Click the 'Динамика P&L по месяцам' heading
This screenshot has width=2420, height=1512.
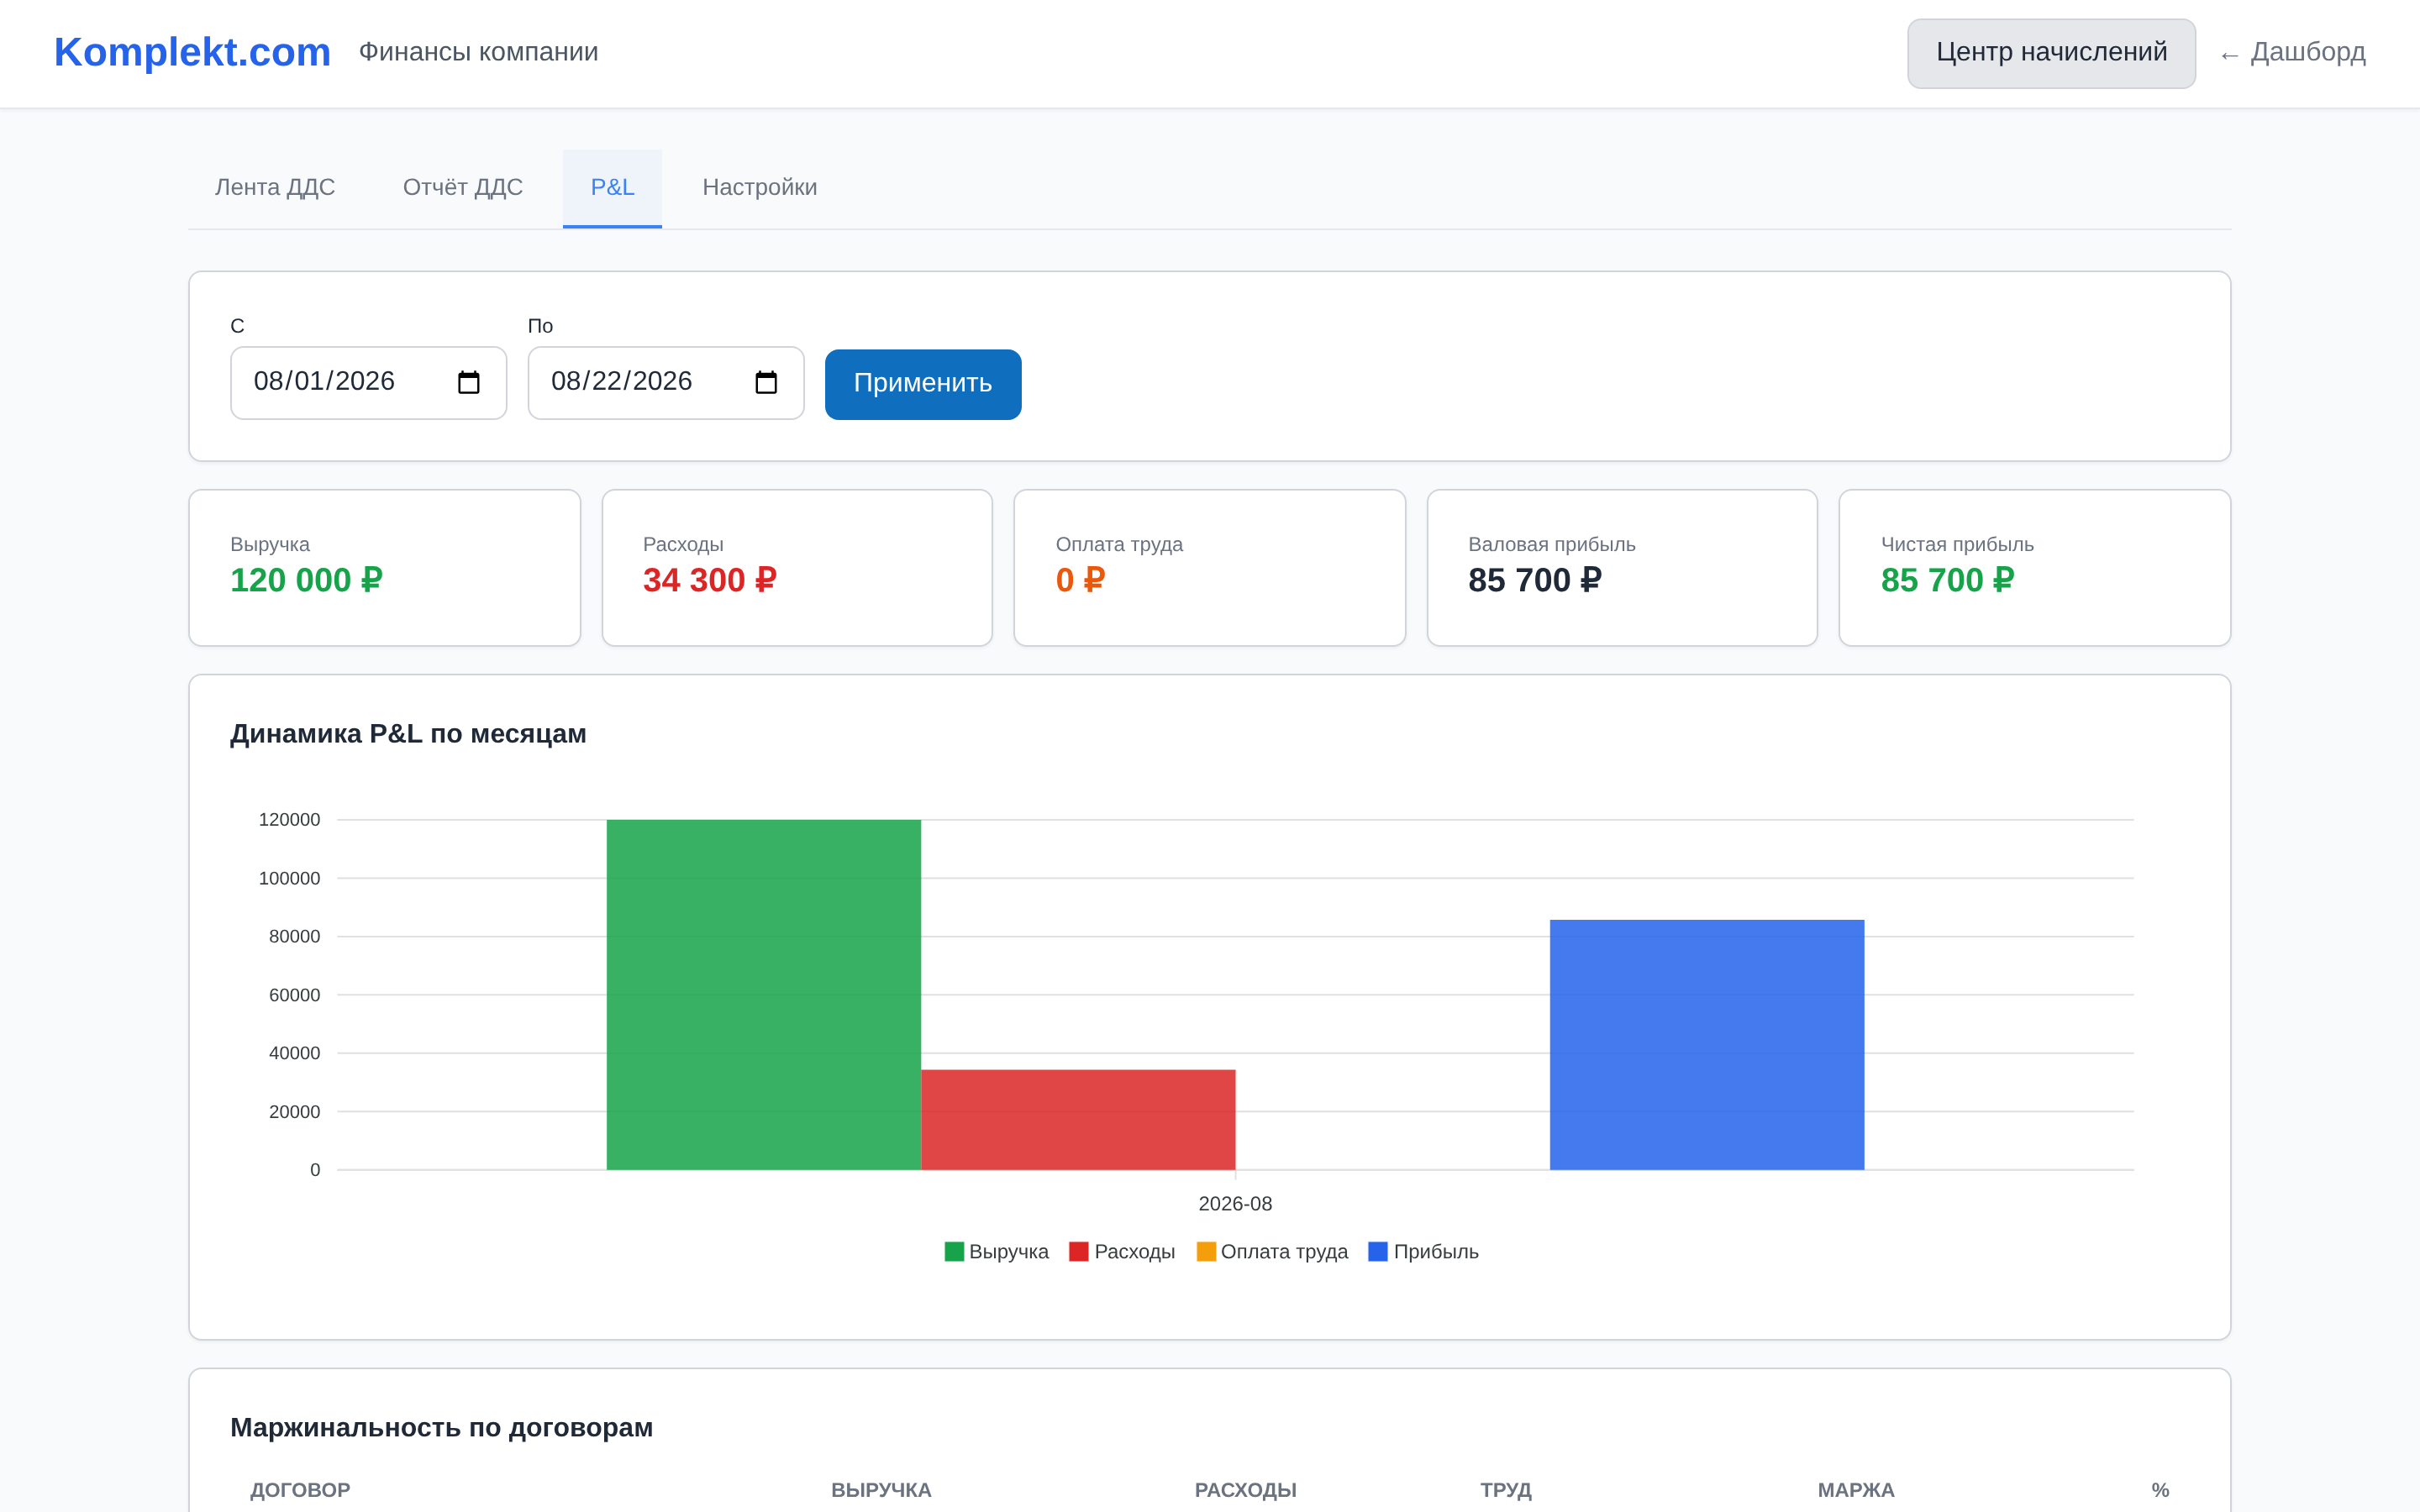tap(408, 734)
